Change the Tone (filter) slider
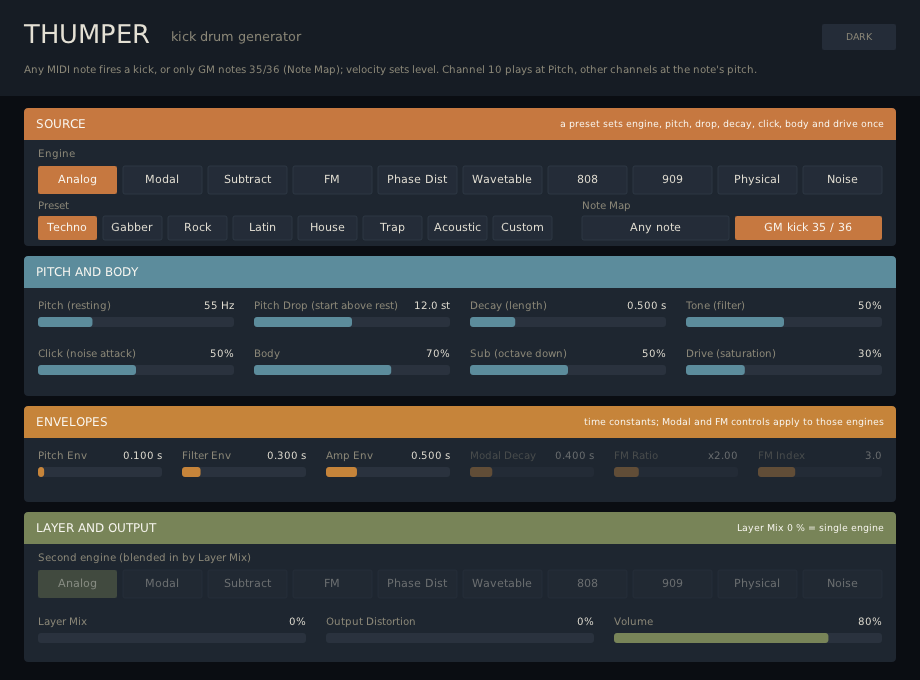The image size is (920, 680). [784, 322]
